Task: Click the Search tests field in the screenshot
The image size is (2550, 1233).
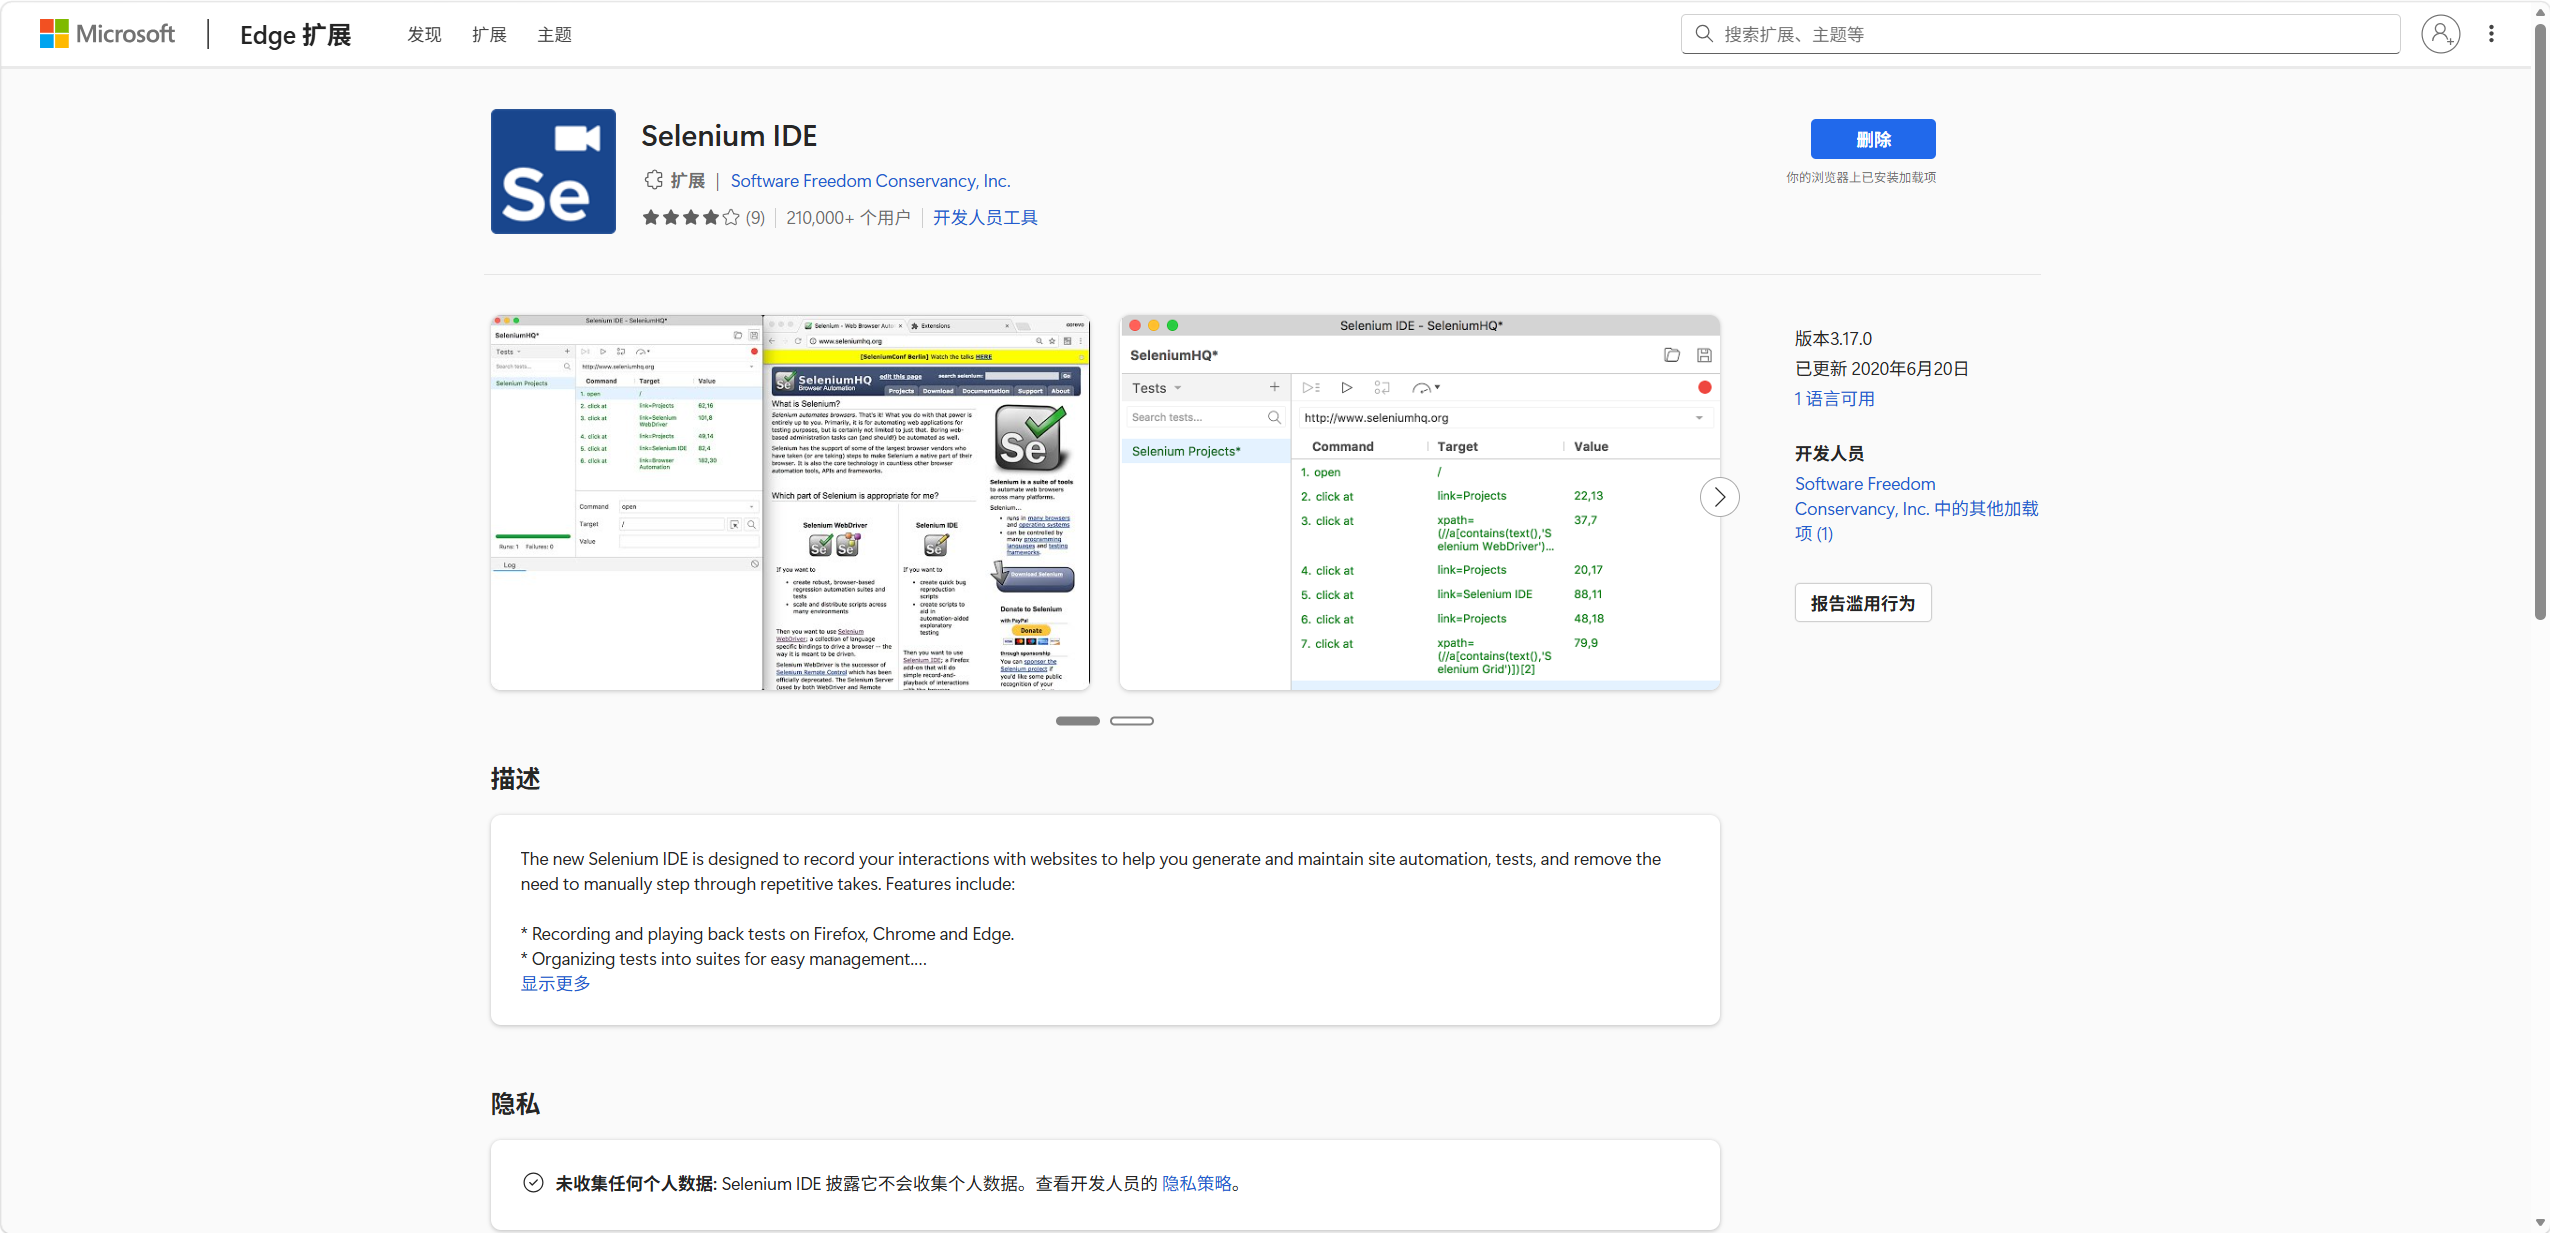Action: [1205, 417]
